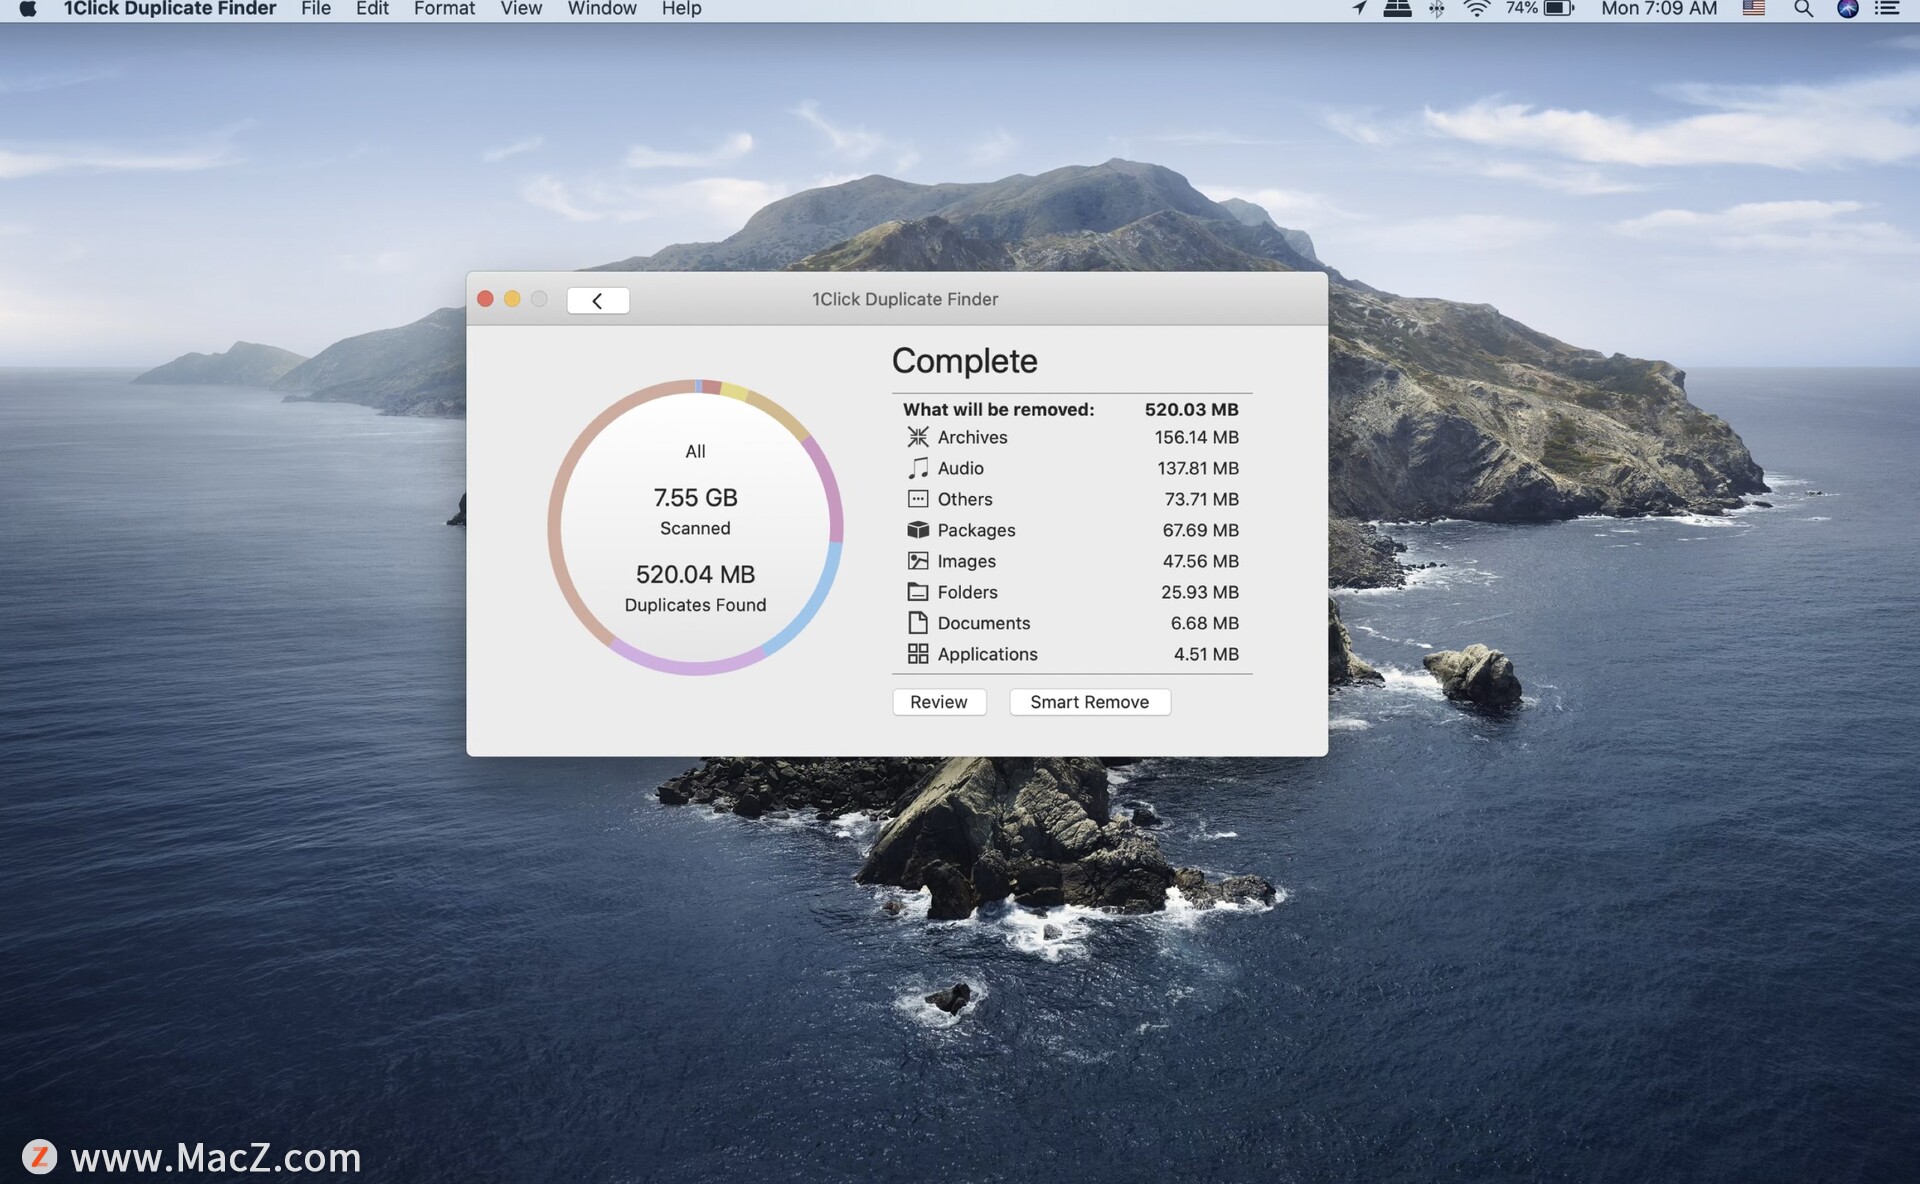Click the clock showing Mon 7:09 AM
Viewport: 1920px width, 1184px height.
[x=1658, y=9]
